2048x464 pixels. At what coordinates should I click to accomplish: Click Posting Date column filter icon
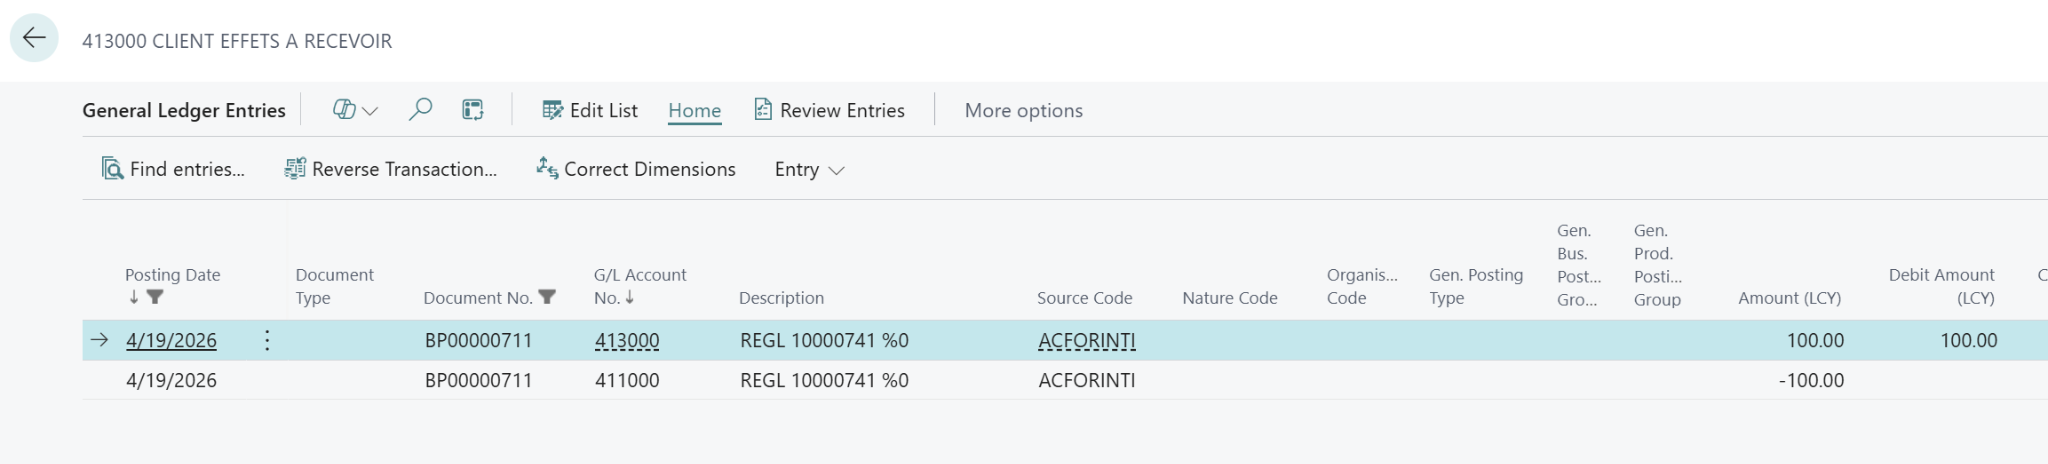[155, 297]
